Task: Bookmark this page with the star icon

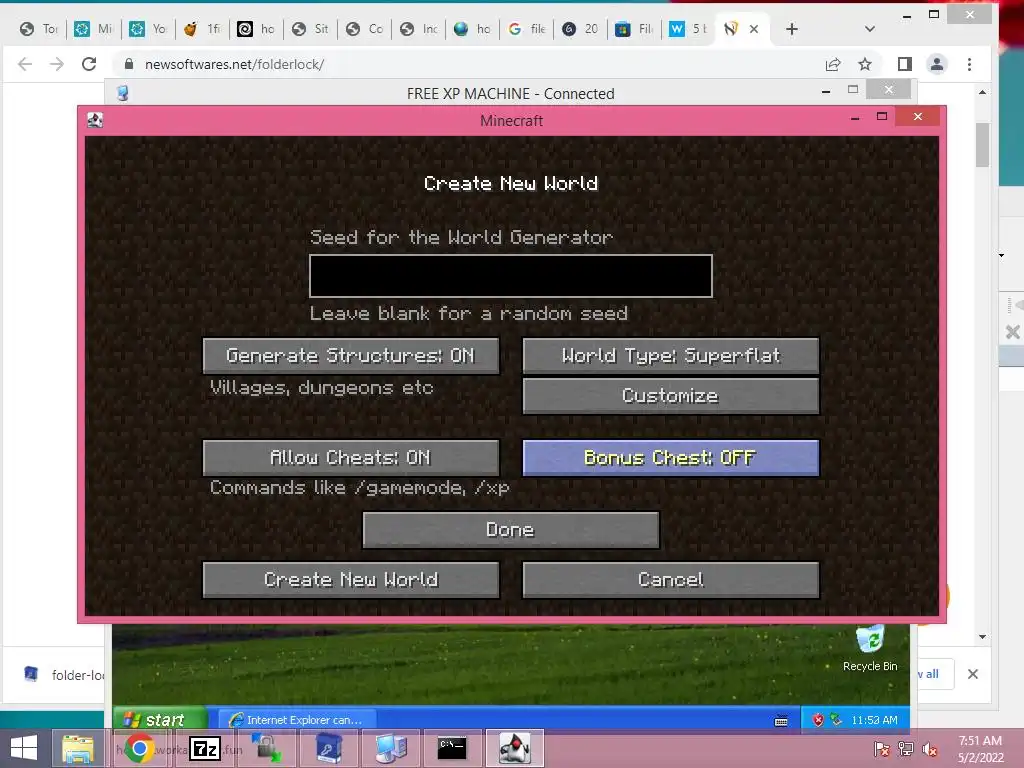Action: click(x=865, y=64)
